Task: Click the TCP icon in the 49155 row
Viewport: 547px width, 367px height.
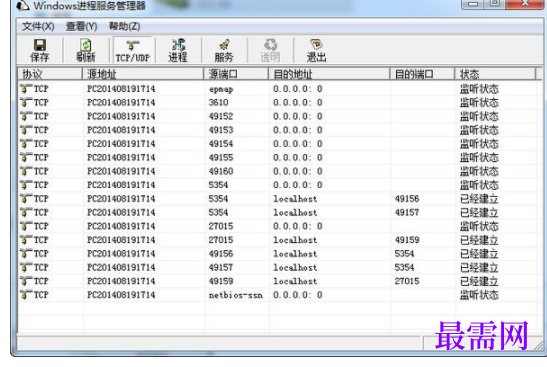Action: [26, 157]
